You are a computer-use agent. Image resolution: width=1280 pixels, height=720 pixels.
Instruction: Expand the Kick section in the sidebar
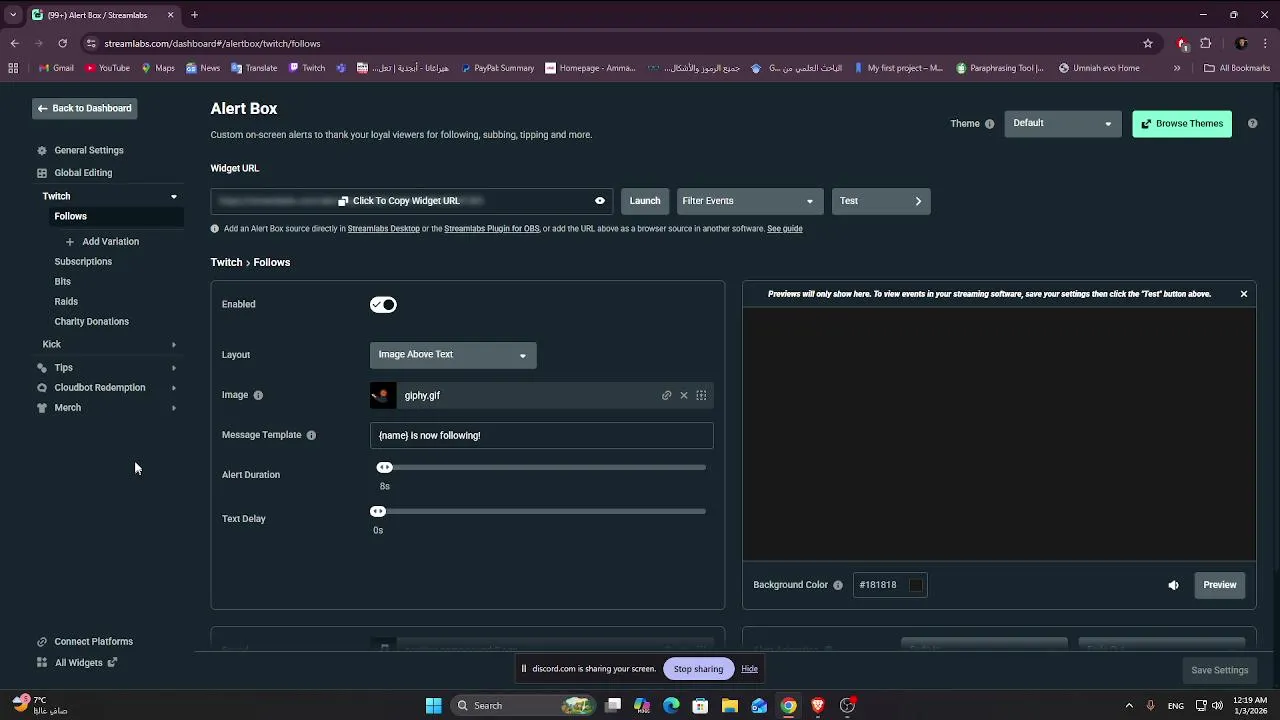click(x=174, y=345)
